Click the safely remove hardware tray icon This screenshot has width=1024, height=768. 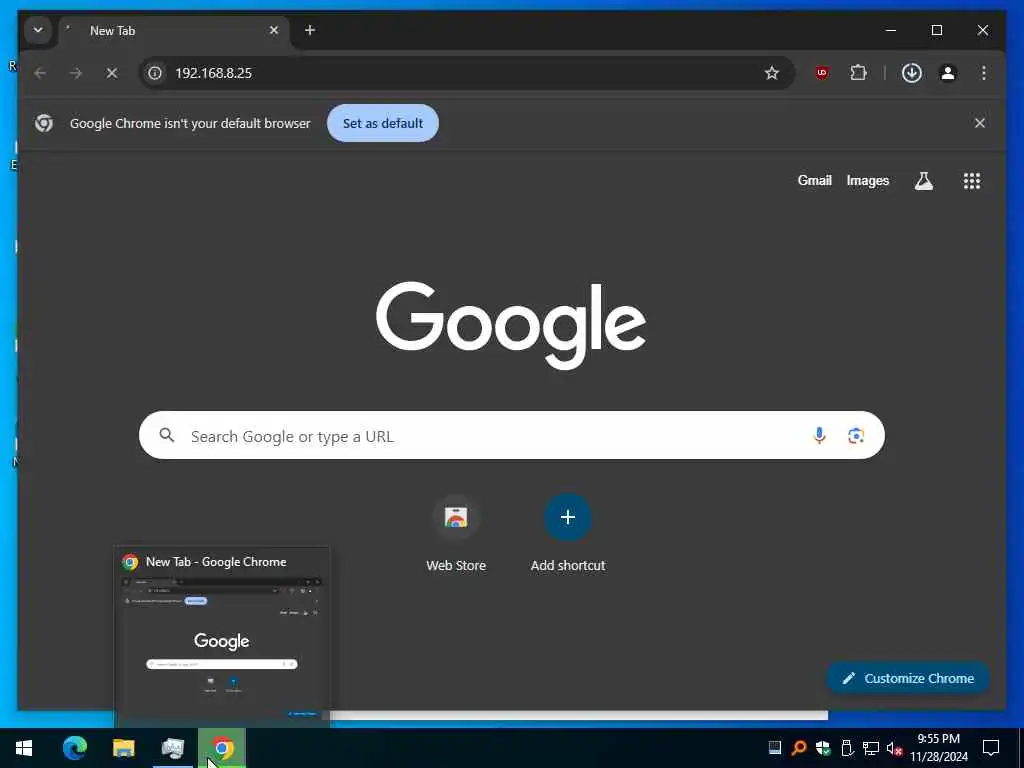[x=847, y=748]
